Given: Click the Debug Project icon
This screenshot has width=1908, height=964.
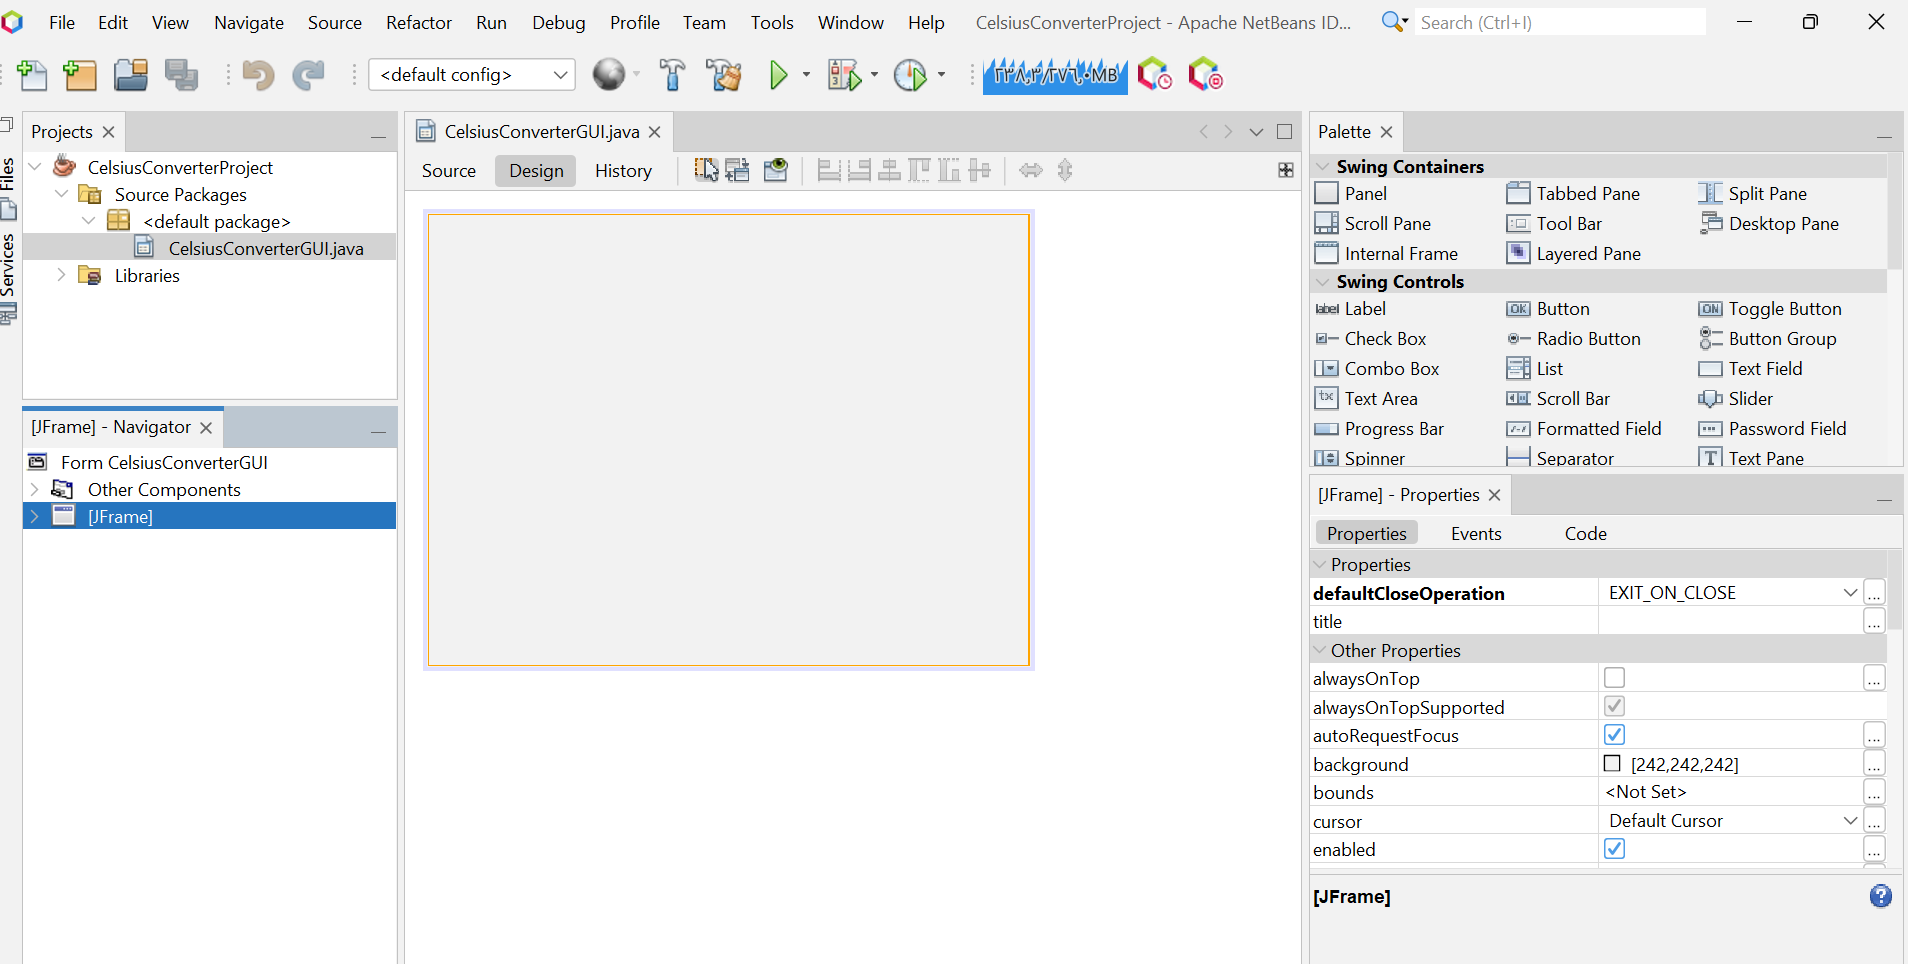Looking at the screenshot, I should pos(844,75).
